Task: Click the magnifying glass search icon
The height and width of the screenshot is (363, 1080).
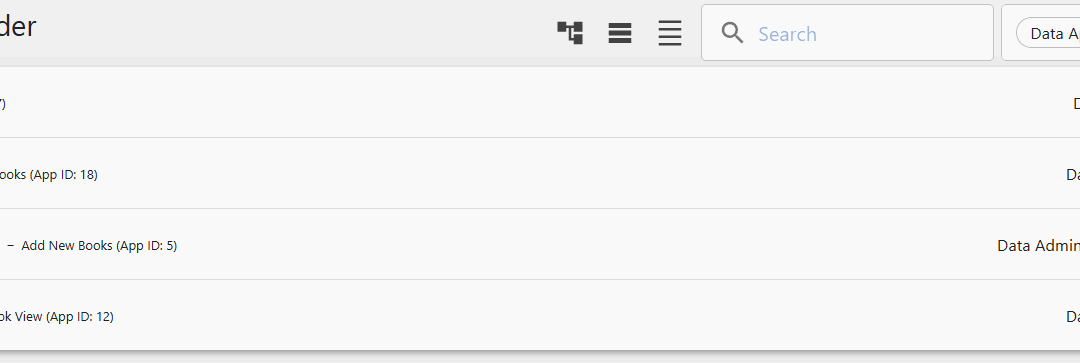Action: click(732, 33)
